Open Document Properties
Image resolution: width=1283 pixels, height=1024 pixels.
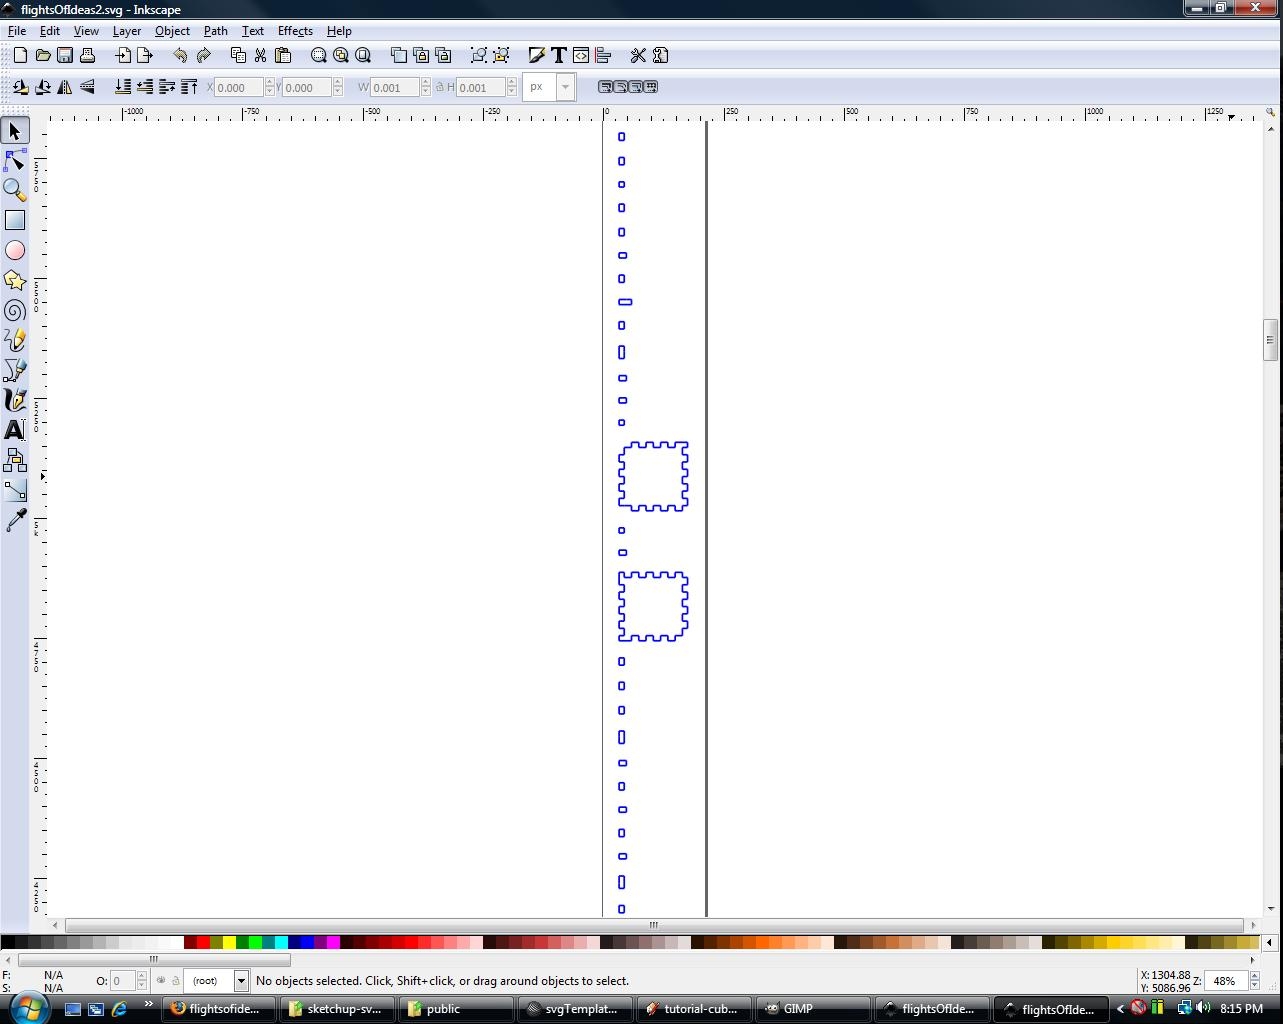[660, 55]
